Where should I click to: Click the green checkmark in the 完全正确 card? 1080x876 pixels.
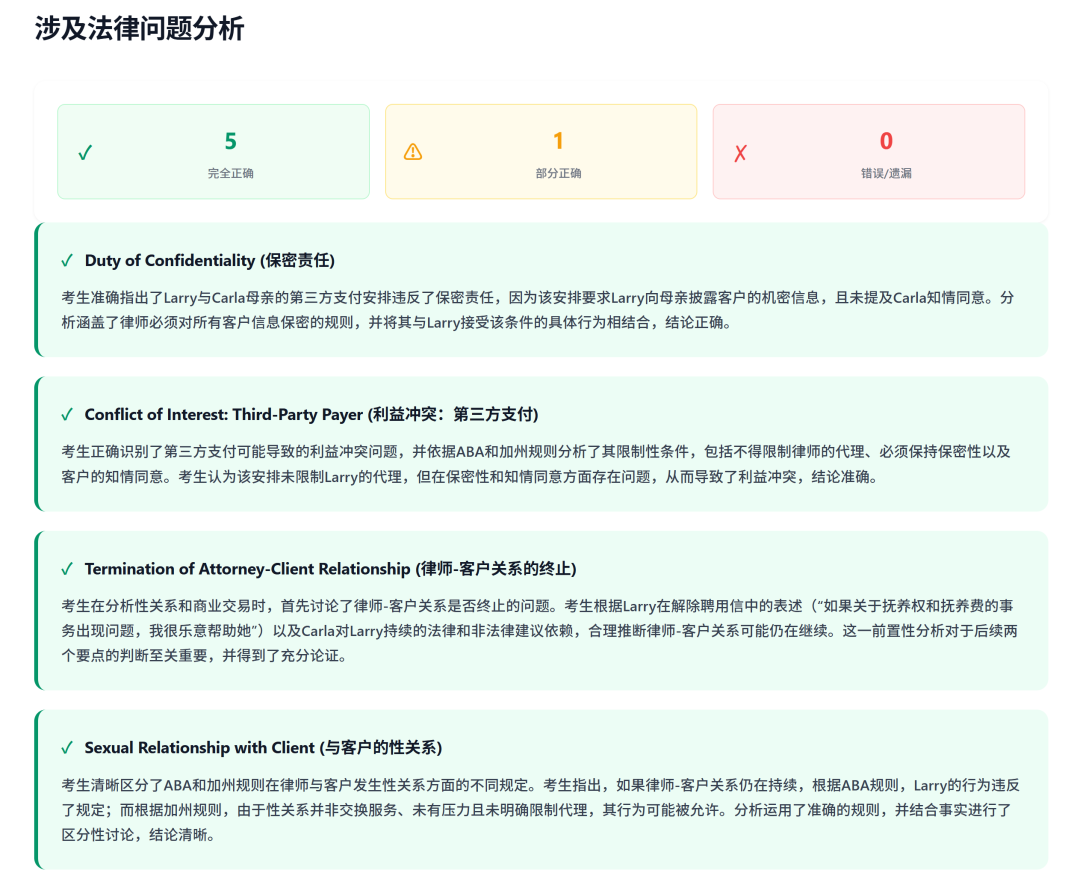[85, 153]
